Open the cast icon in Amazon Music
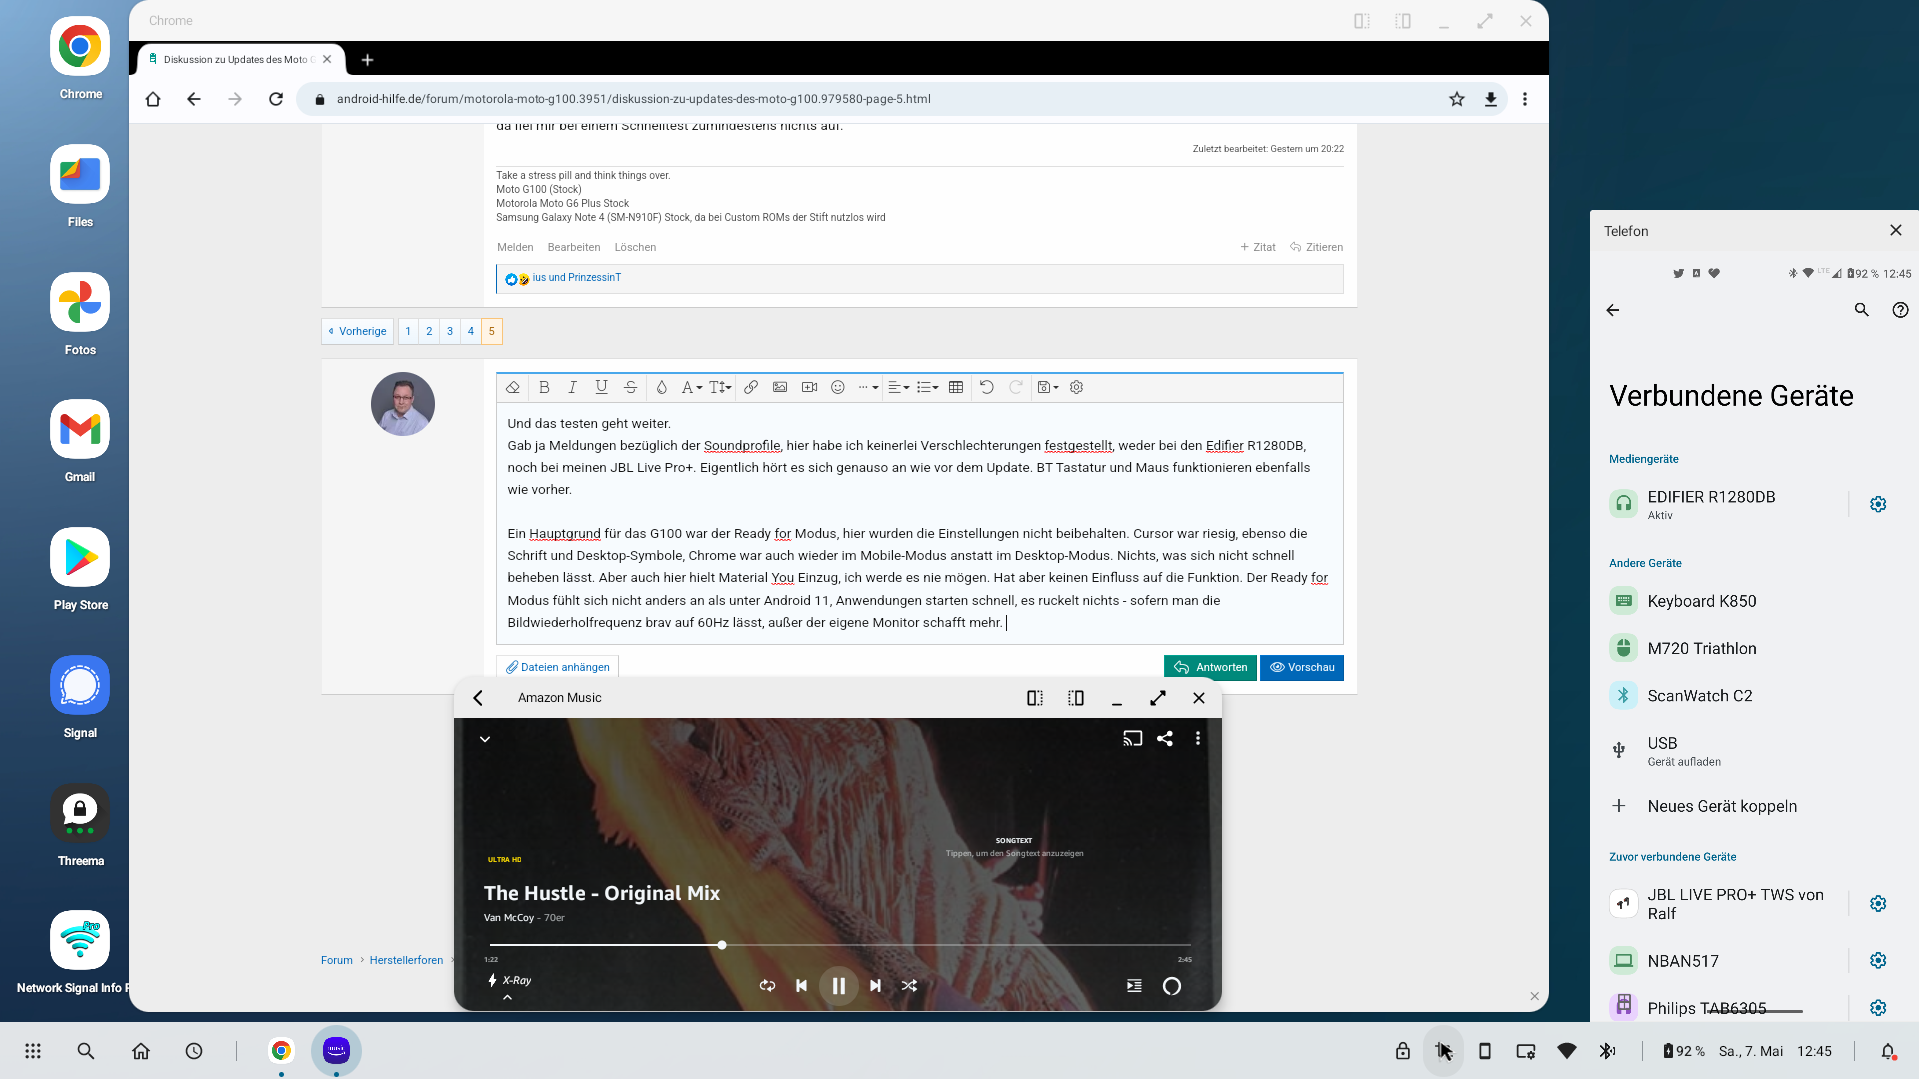The height and width of the screenshot is (1079, 1919). (x=1132, y=739)
